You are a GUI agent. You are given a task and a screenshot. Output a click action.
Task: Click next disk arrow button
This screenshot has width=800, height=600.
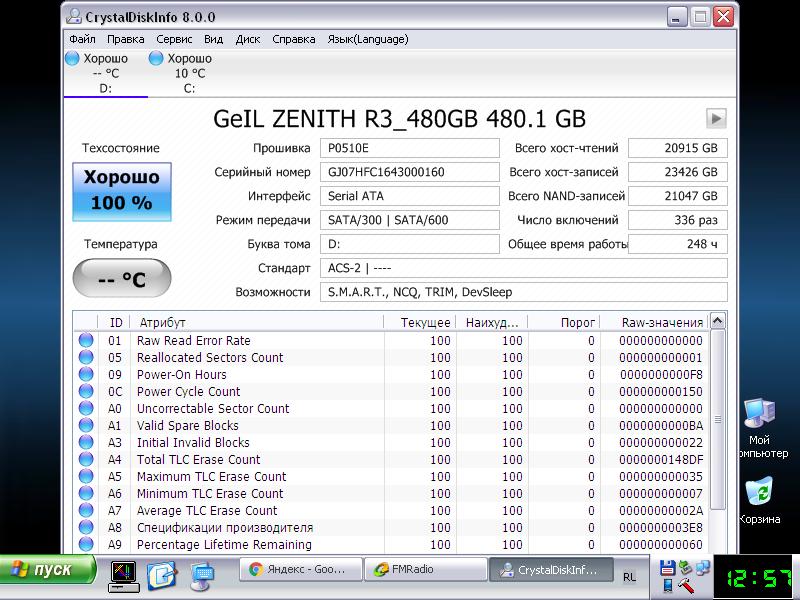pos(716,118)
